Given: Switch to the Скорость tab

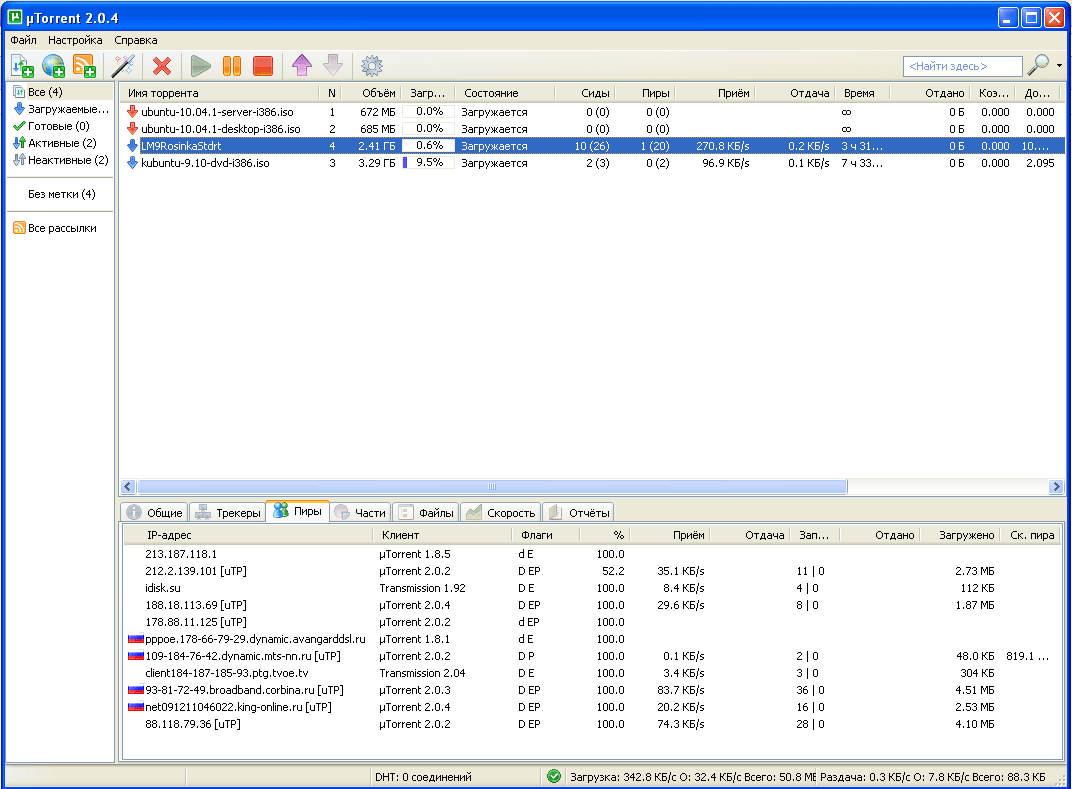Looking at the screenshot, I should click(x=501, y=512).
